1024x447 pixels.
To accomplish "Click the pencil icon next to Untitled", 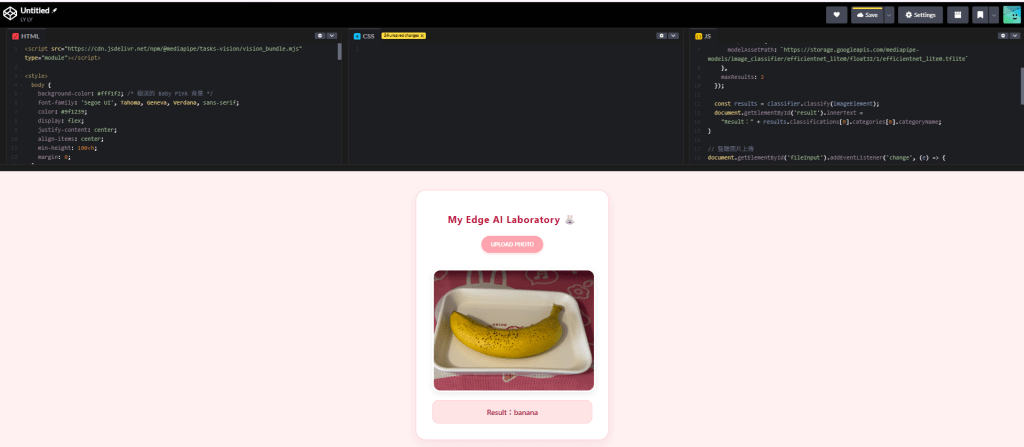I will 55,9.
